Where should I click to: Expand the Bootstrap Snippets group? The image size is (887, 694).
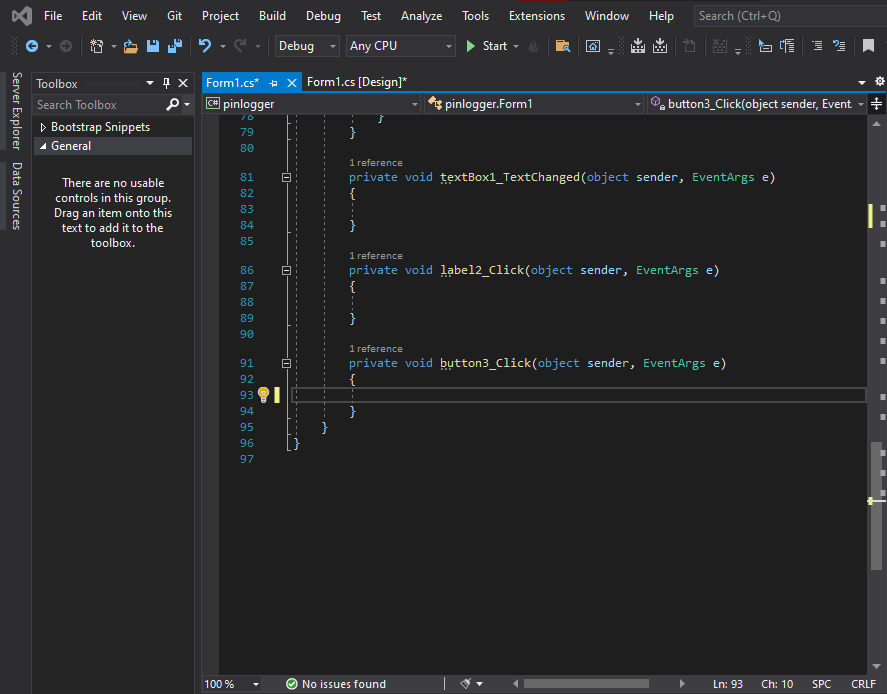coord(43,127)
